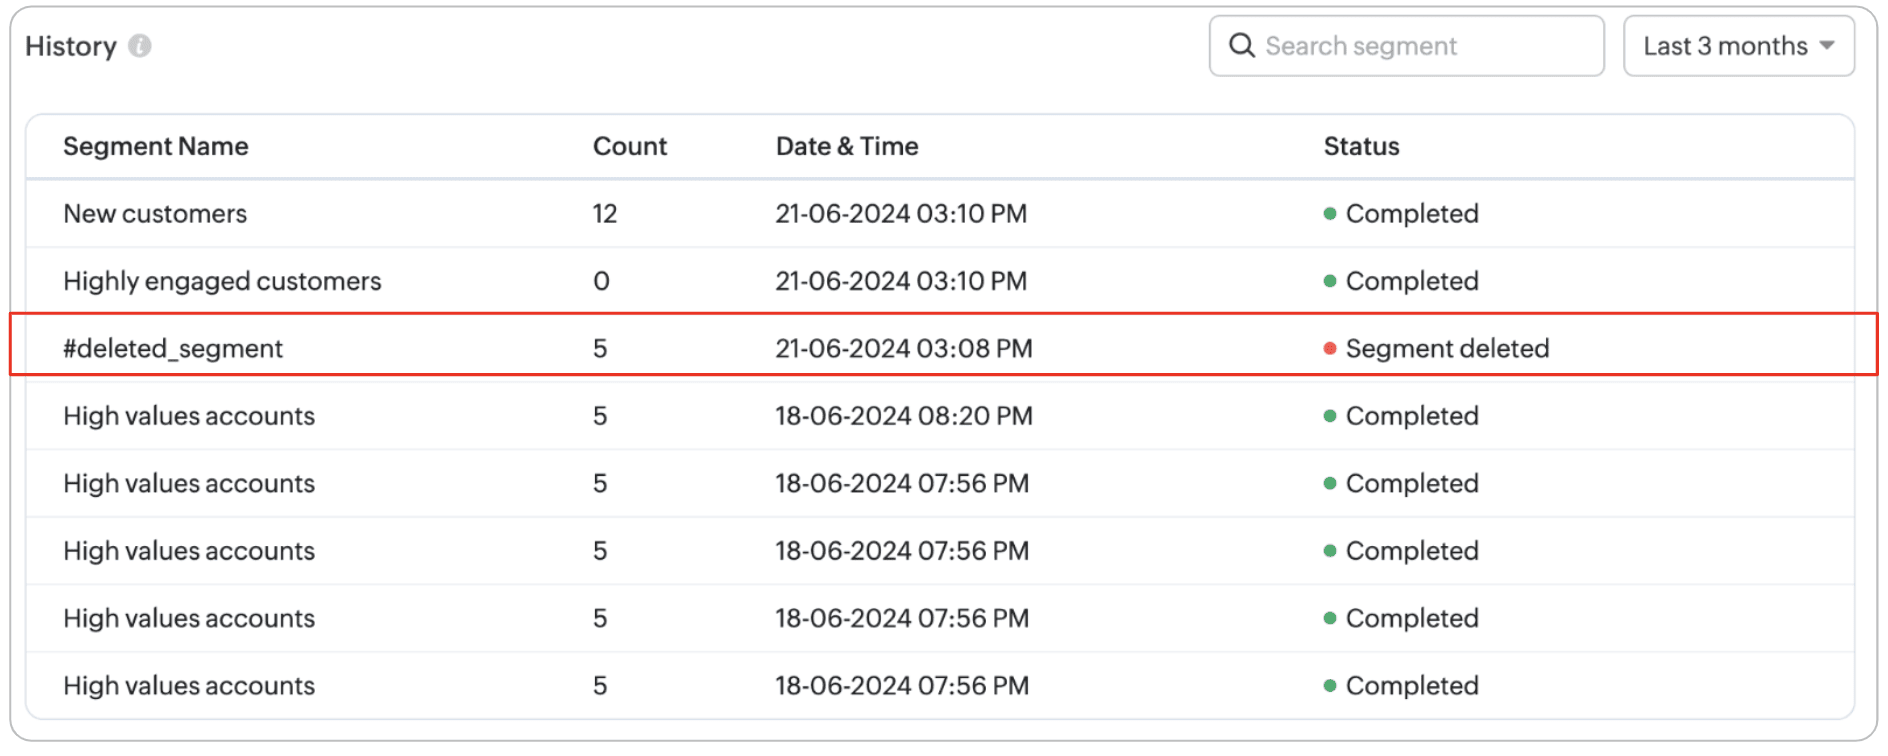The height and width of the screenshot is (756, 1888).
Task: Open the New customers segment entry
Action: [155, 214]
